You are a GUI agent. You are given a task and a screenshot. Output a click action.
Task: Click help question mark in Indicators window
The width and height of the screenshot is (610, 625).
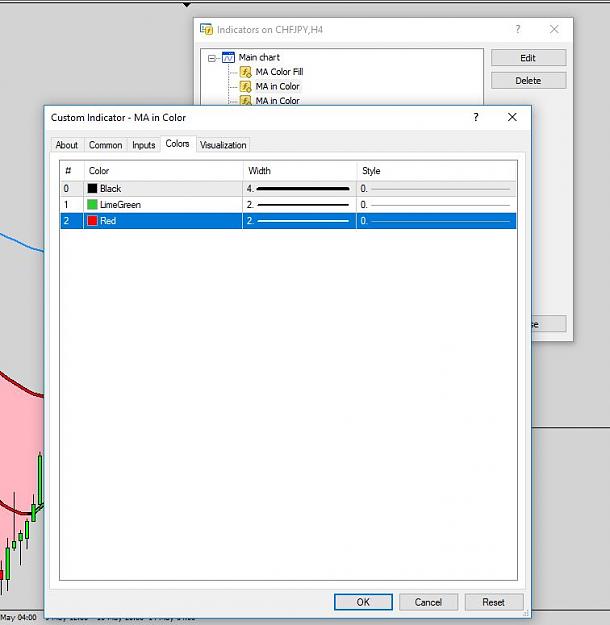pos(518,29)
